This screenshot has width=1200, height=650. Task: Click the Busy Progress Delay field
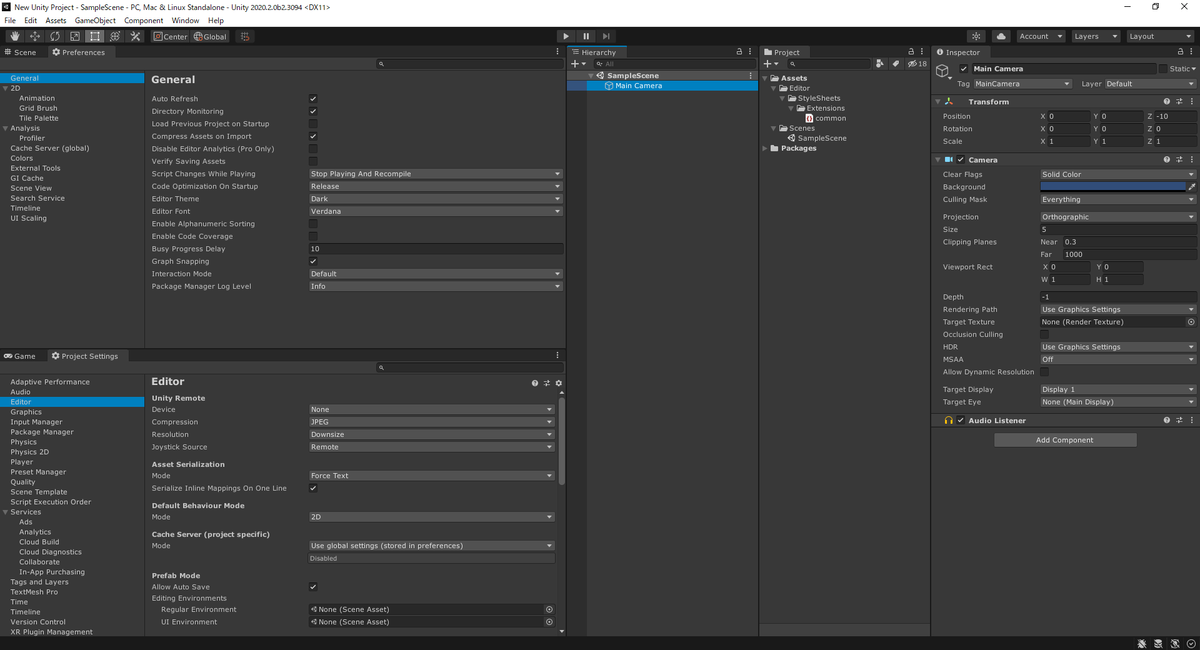[x=435, y=249]
